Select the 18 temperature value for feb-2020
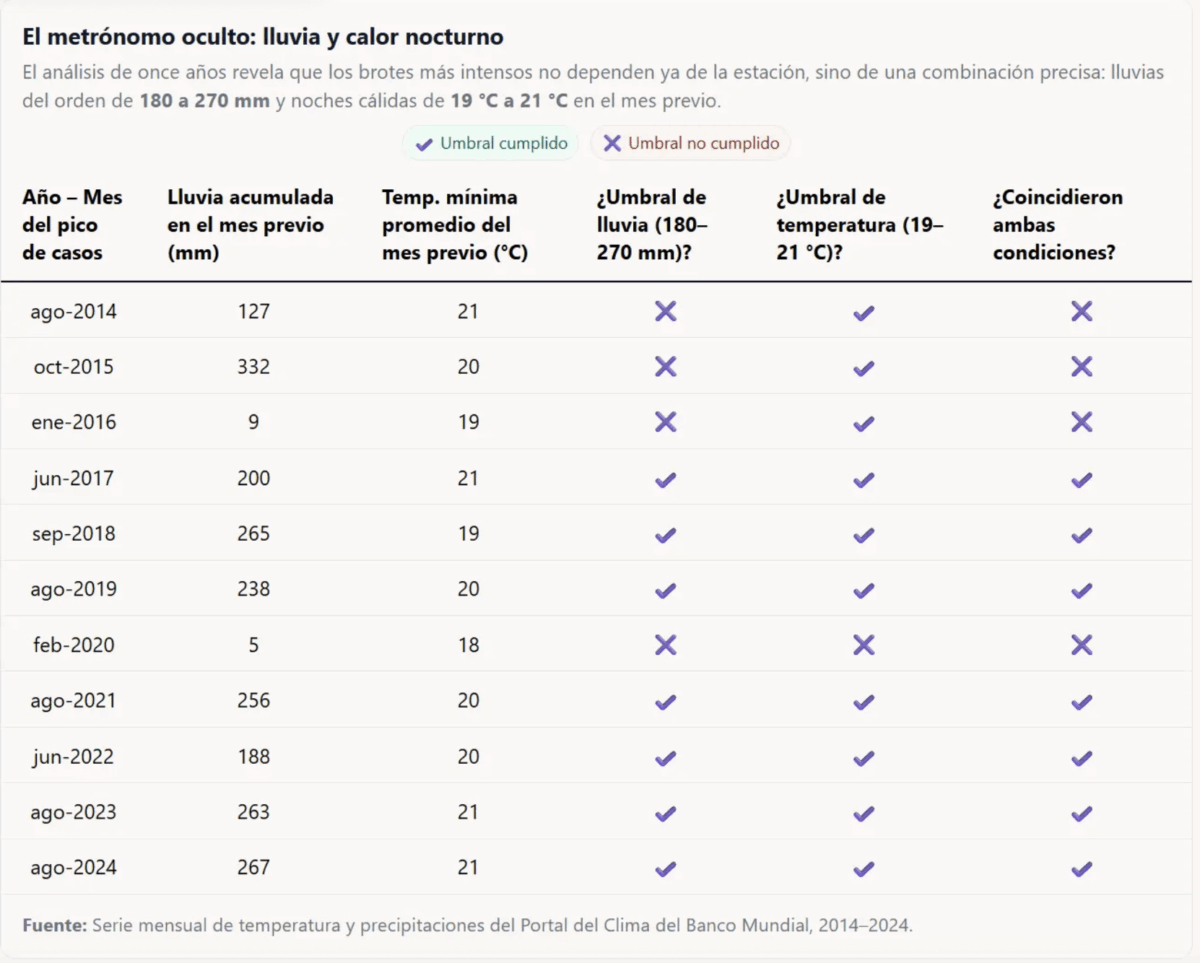The height and width of the screenshot is (963, 1200). [468, 645]
